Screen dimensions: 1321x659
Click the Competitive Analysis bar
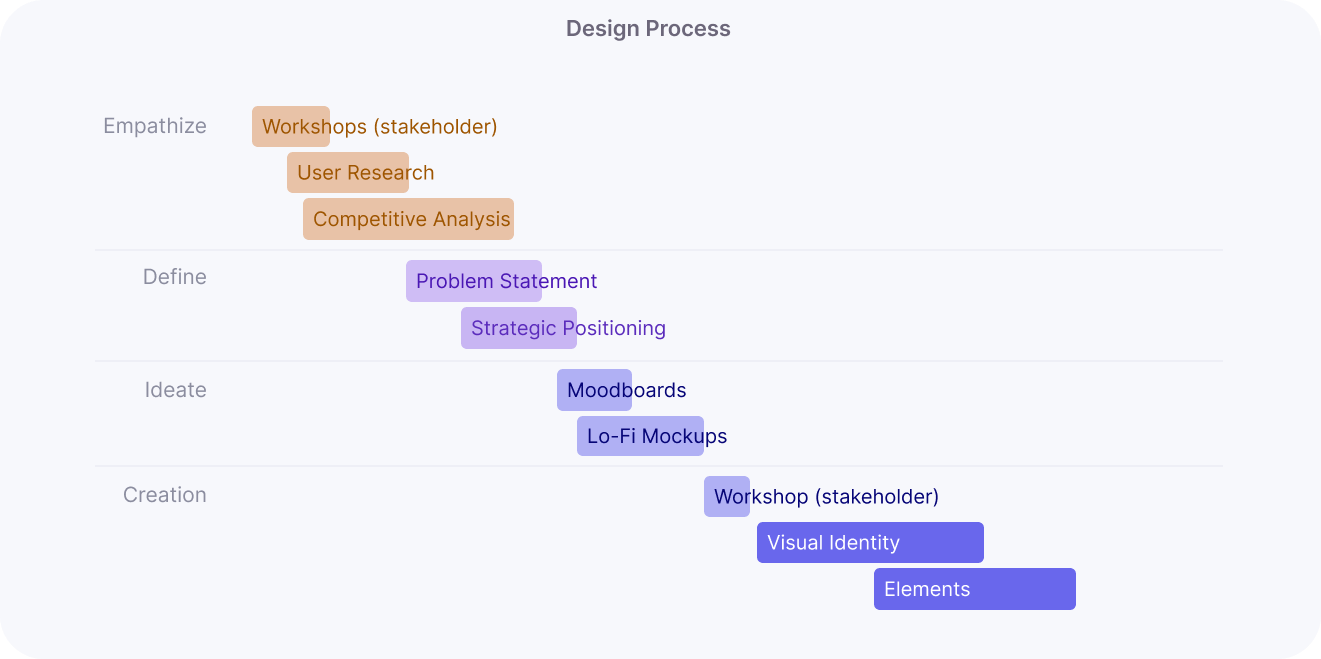409,219
